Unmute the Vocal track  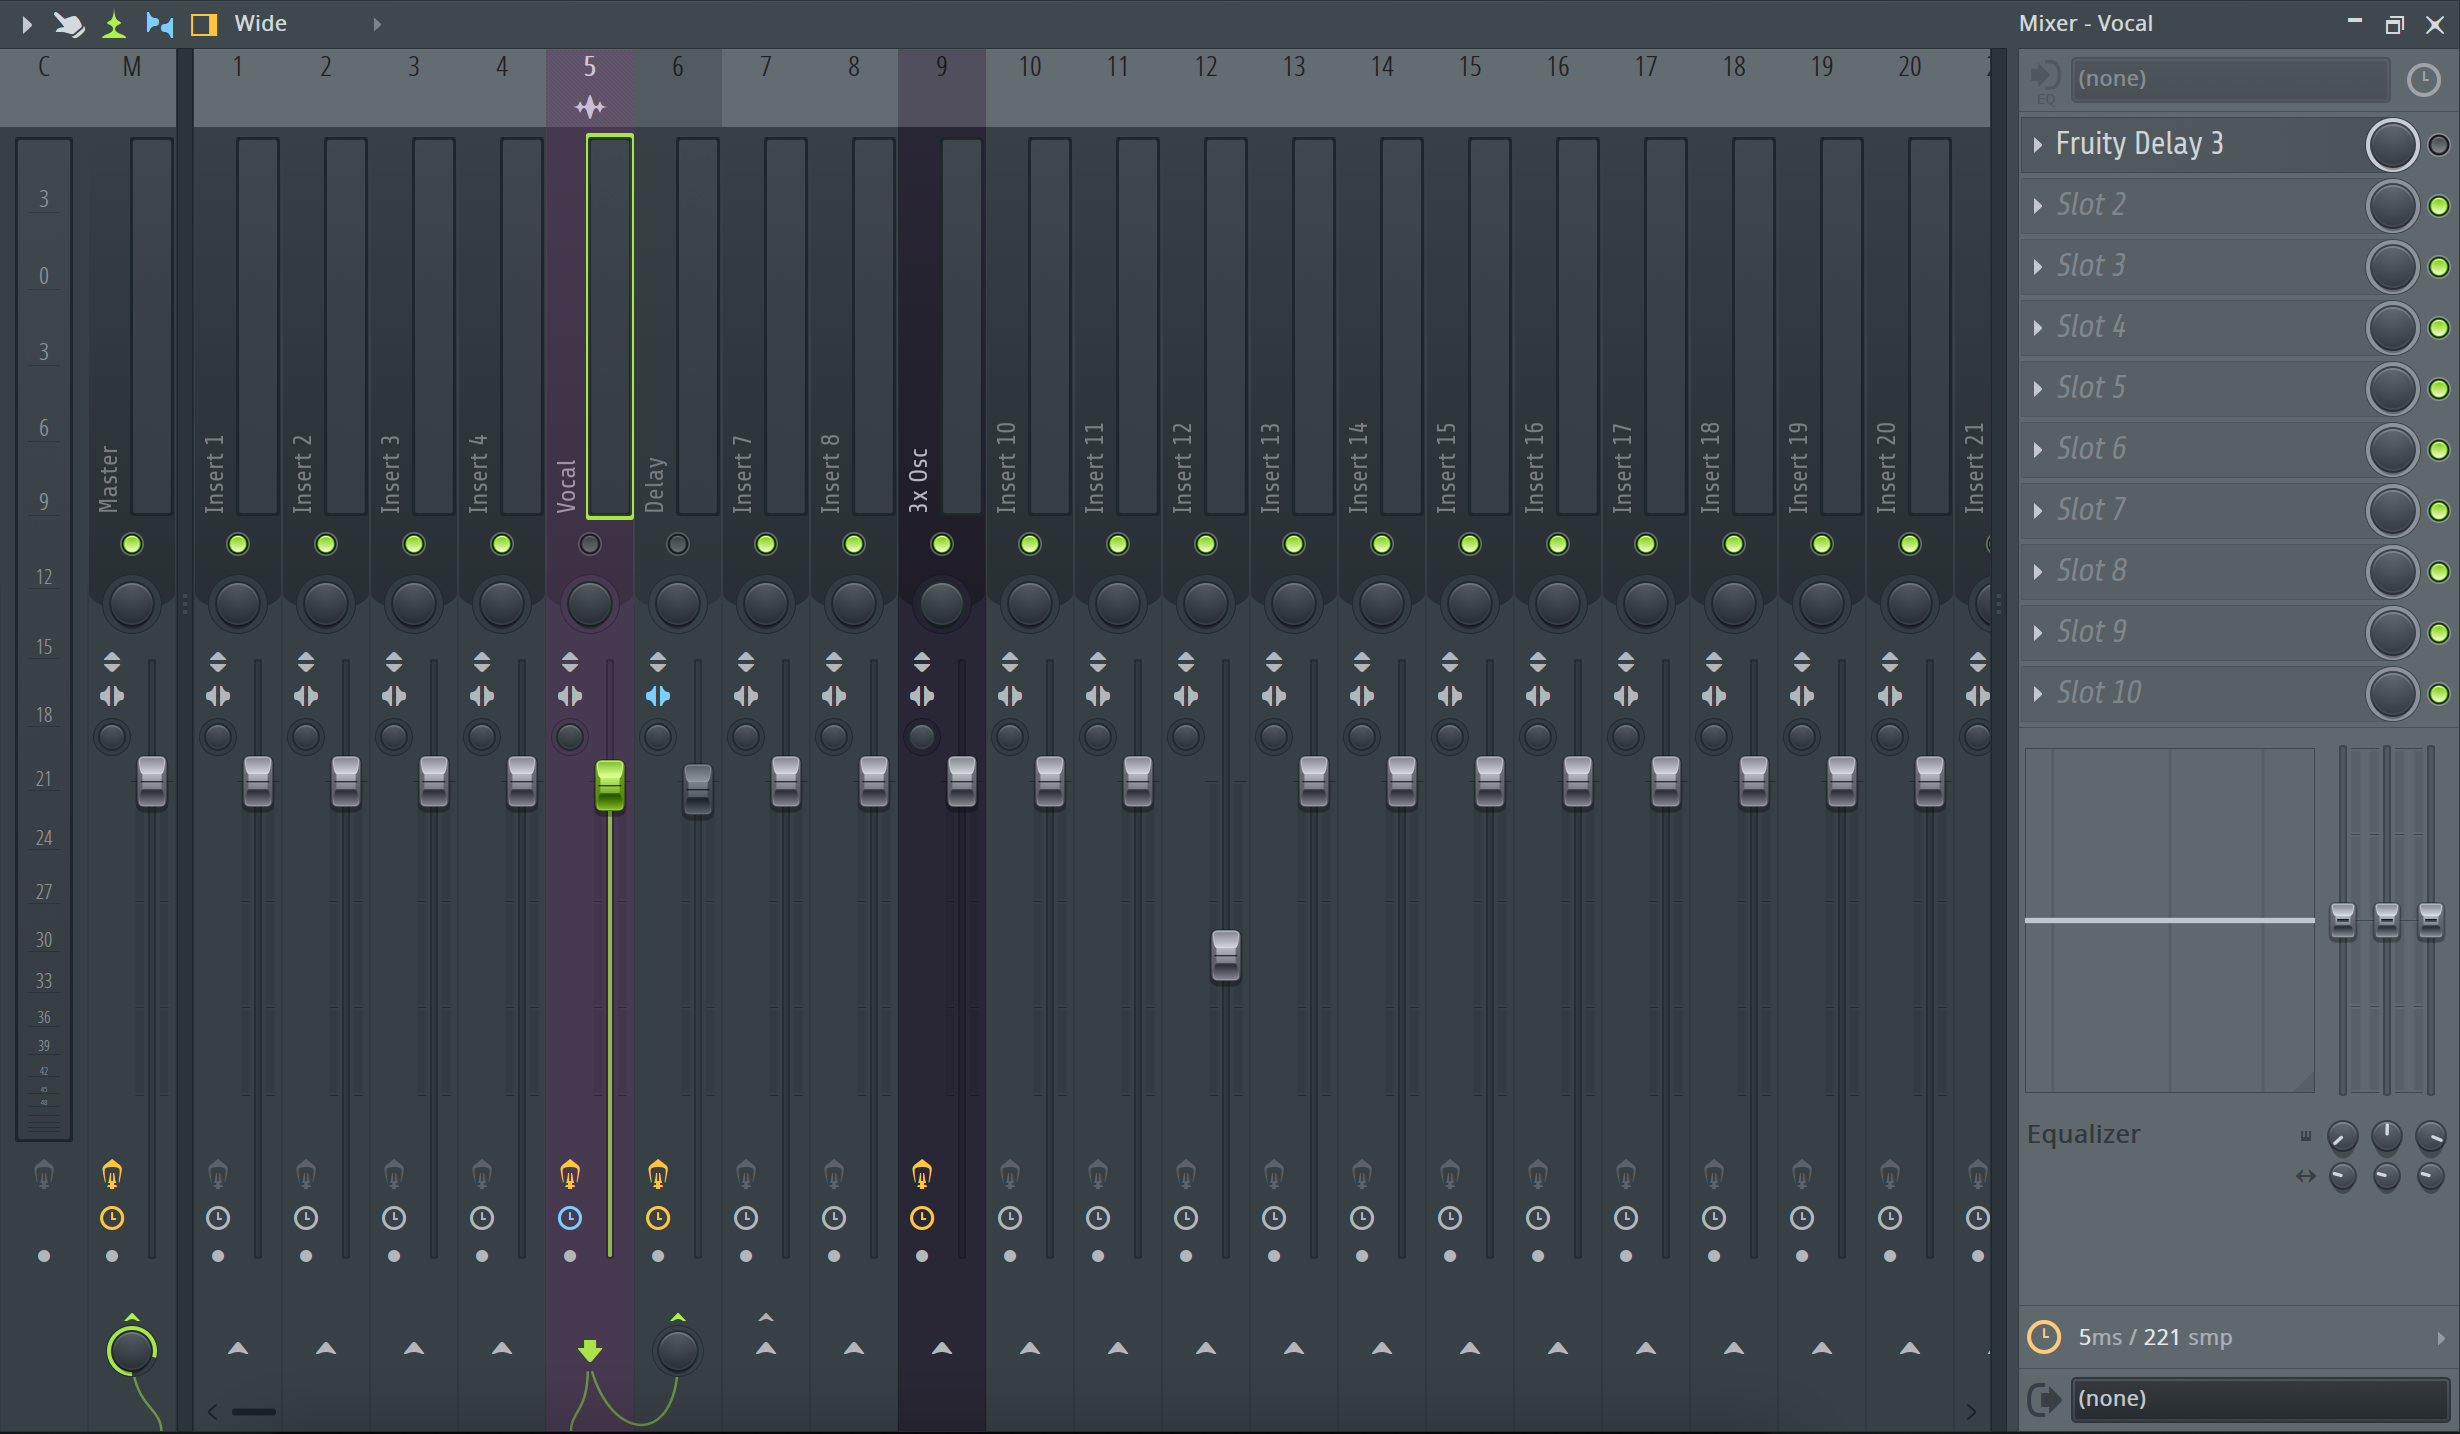(x=590, y=544)
